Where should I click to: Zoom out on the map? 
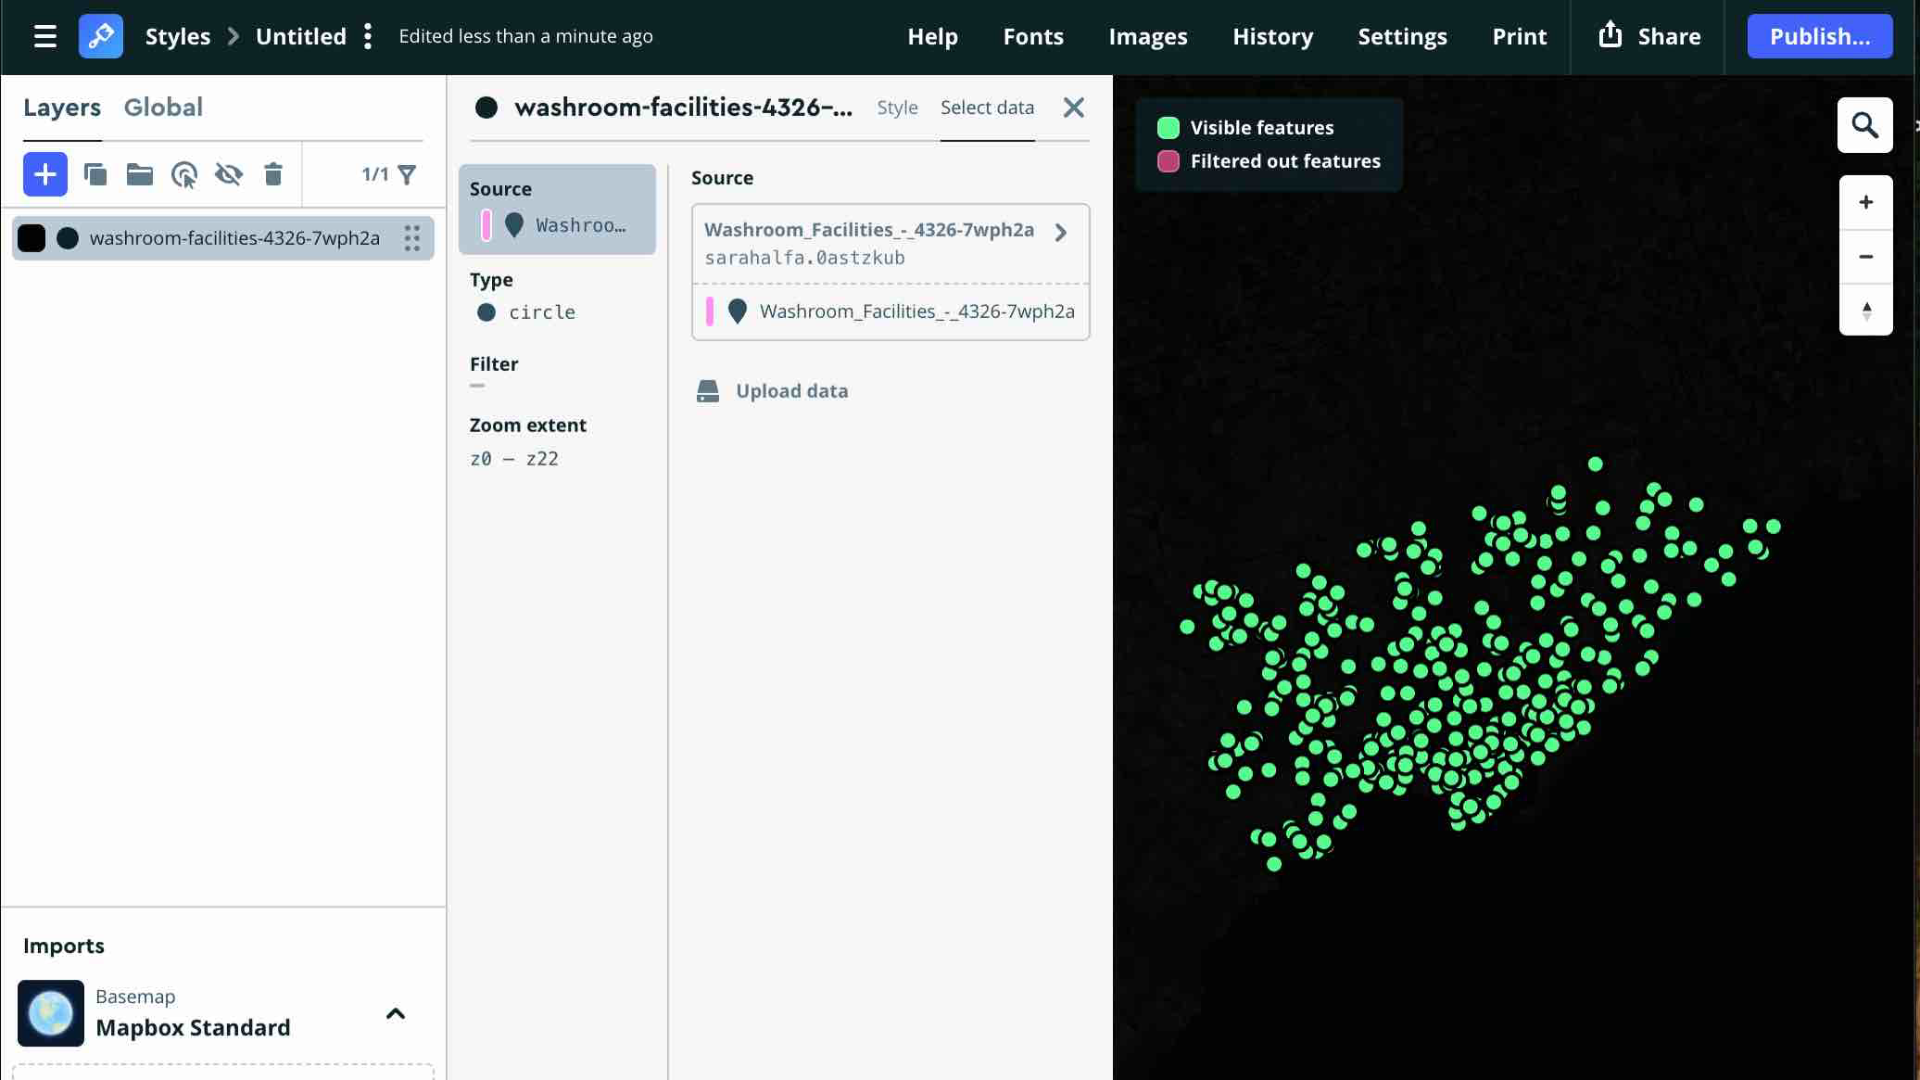[x=1866, y=257]
